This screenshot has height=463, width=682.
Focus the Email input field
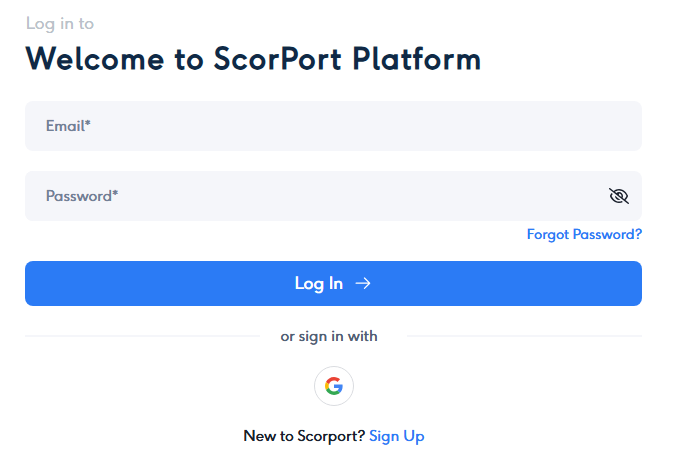333,126
